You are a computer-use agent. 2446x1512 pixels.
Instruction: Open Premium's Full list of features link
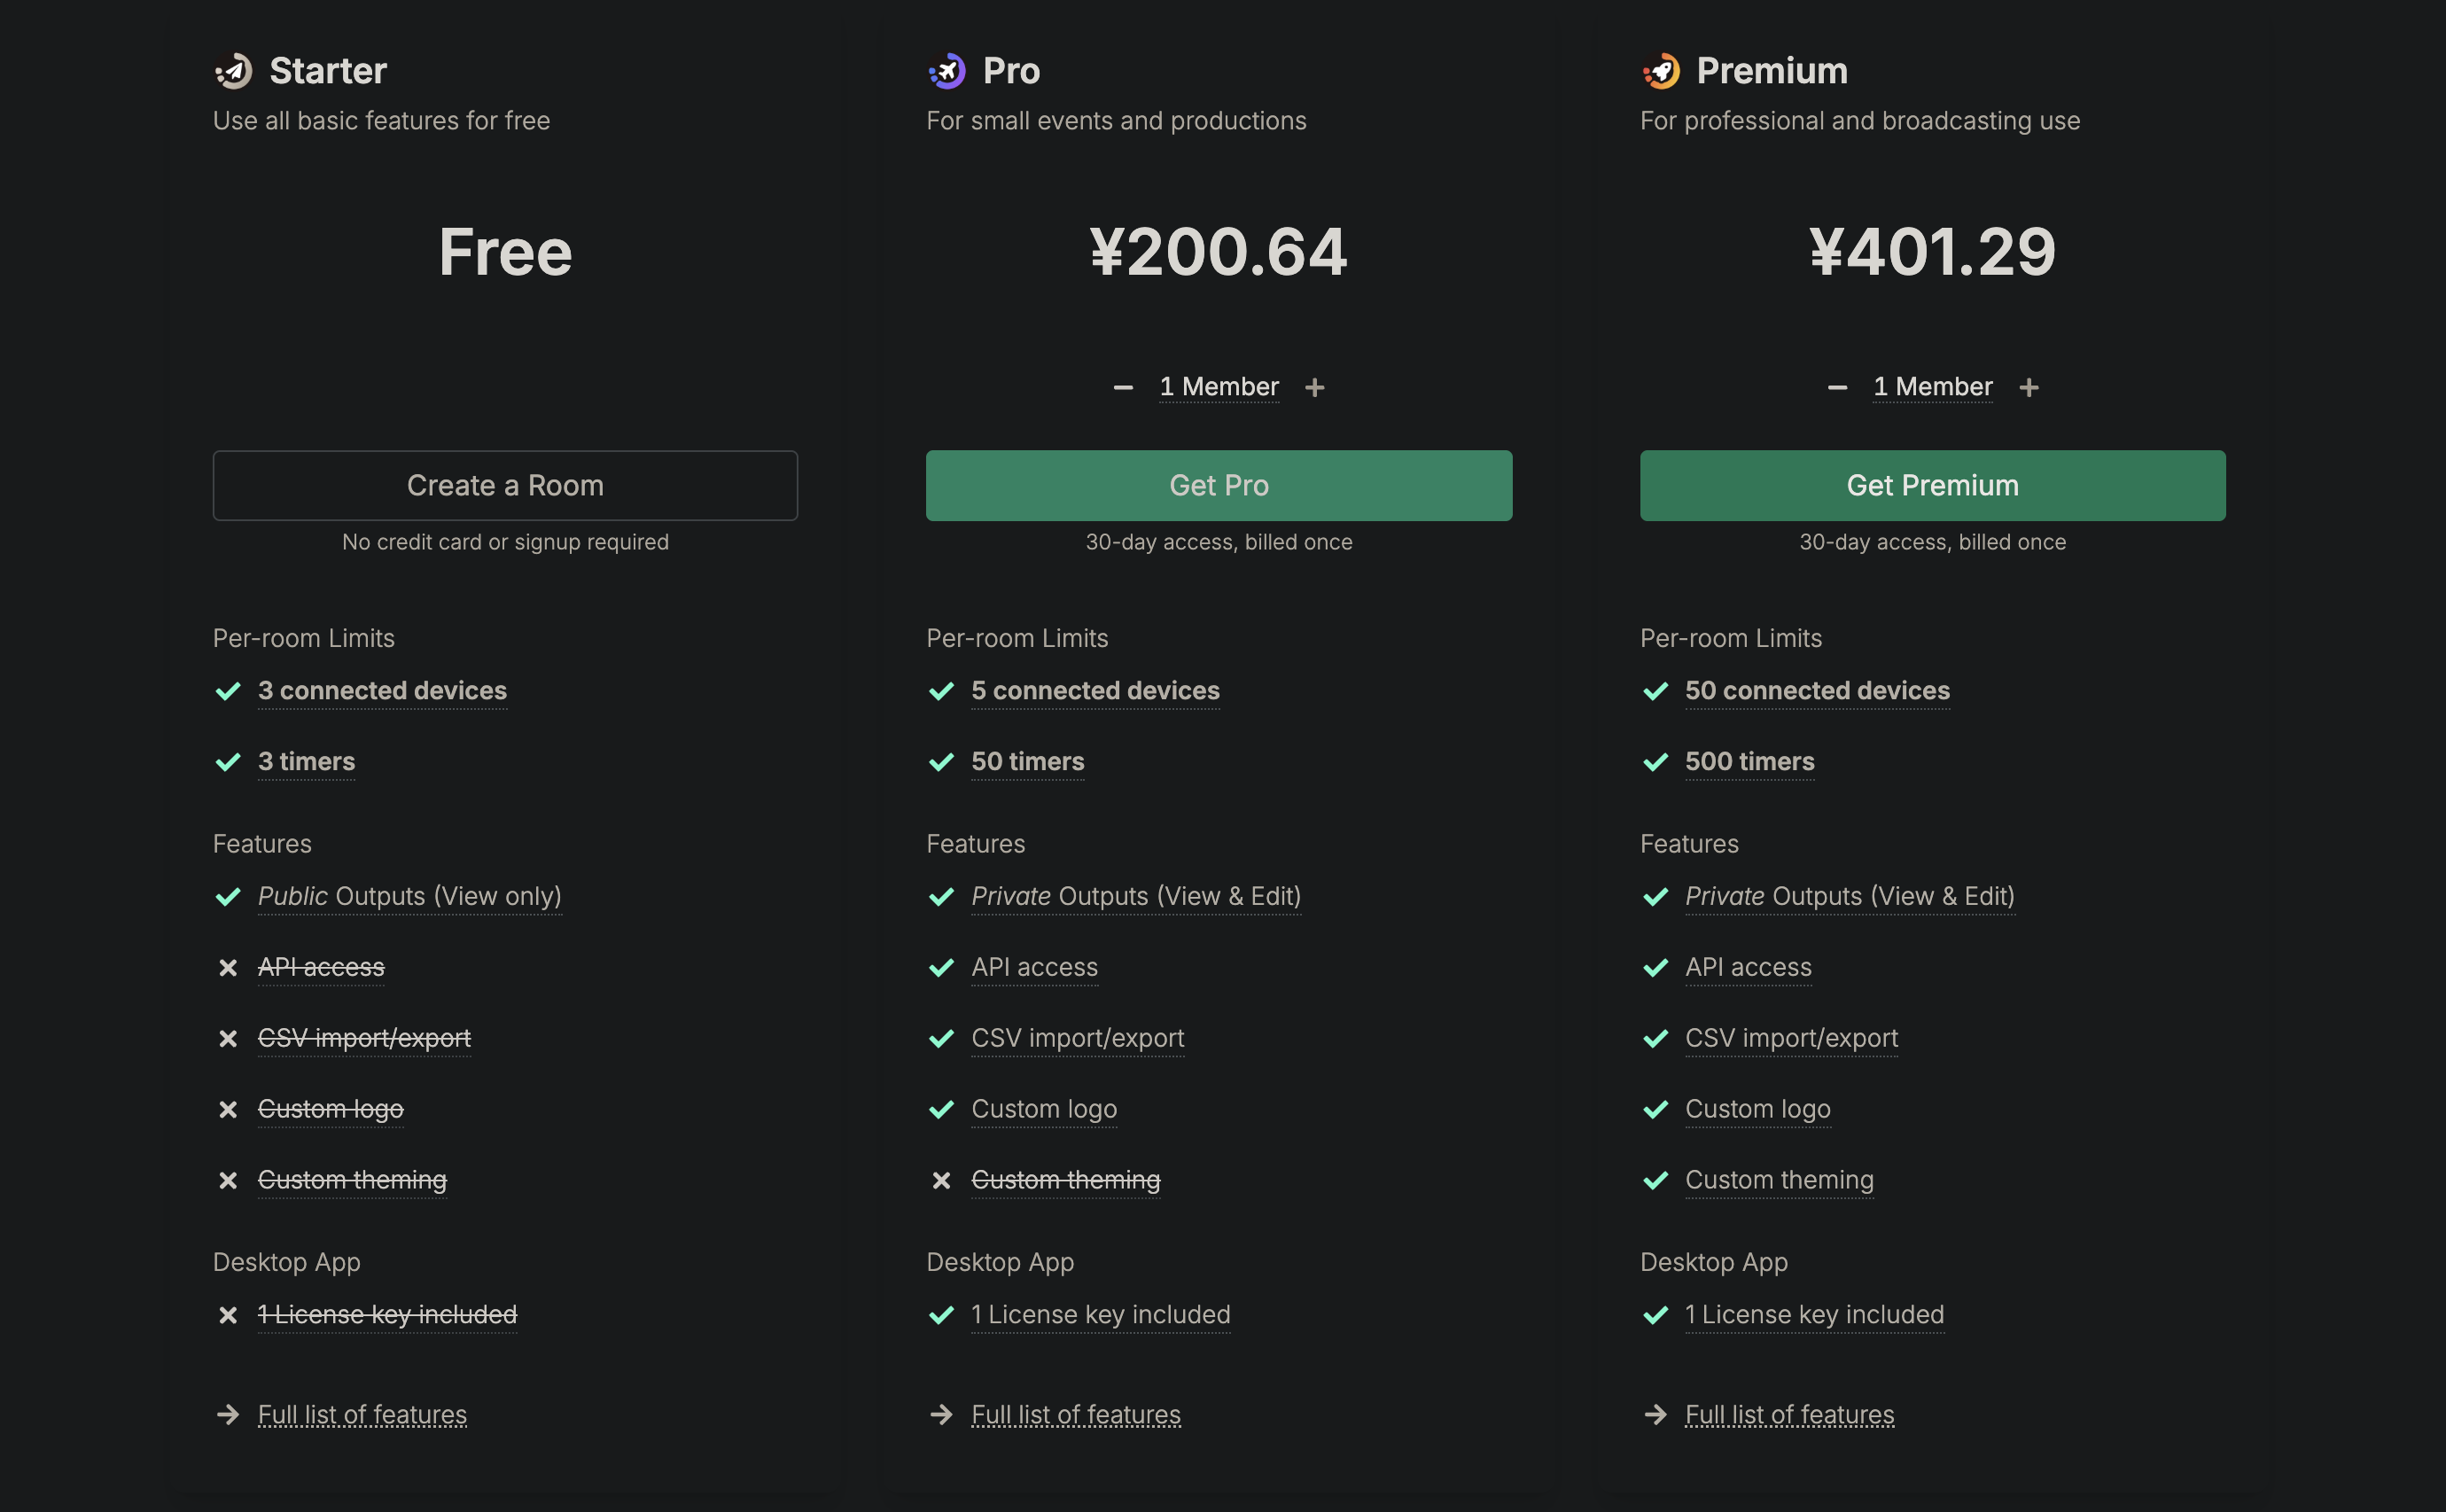pos(1789,1414)
